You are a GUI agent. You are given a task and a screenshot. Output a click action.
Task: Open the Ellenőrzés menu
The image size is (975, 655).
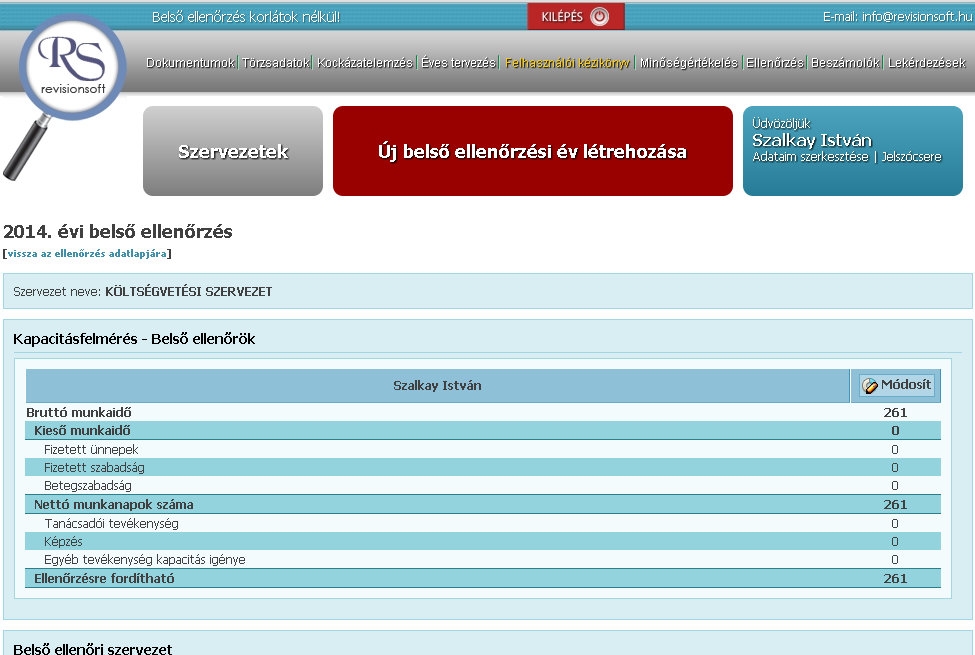[775, 63]
